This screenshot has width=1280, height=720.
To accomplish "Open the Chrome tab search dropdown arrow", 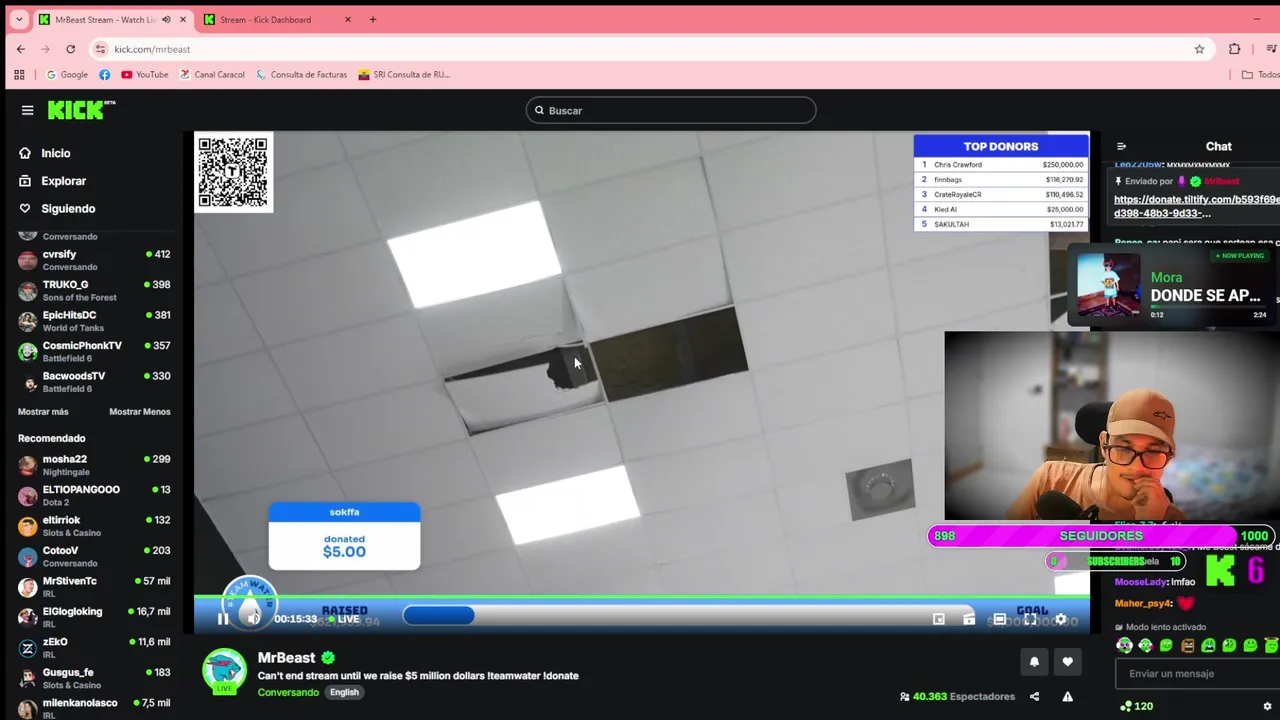I will pyautogui.click(x=18, y=19).
